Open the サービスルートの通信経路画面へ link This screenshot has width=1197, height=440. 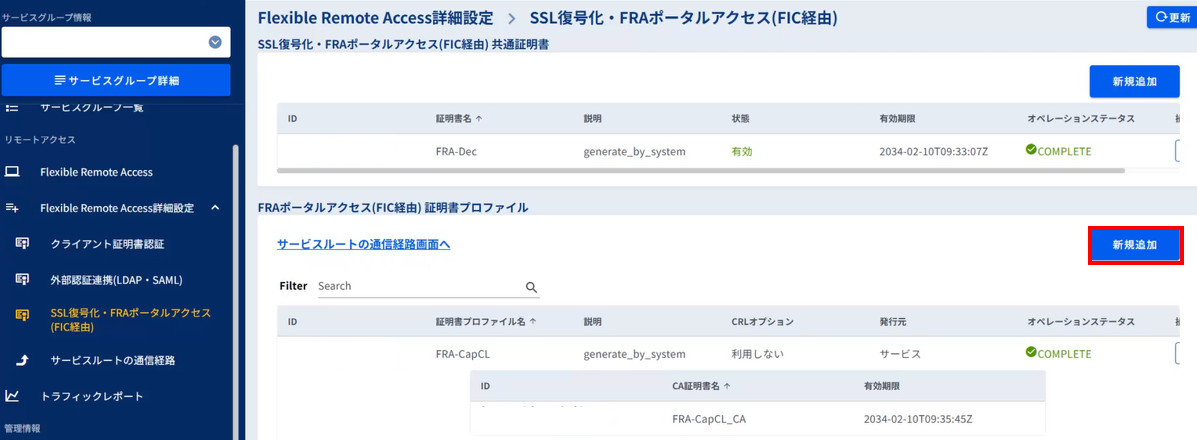[363, 244]
